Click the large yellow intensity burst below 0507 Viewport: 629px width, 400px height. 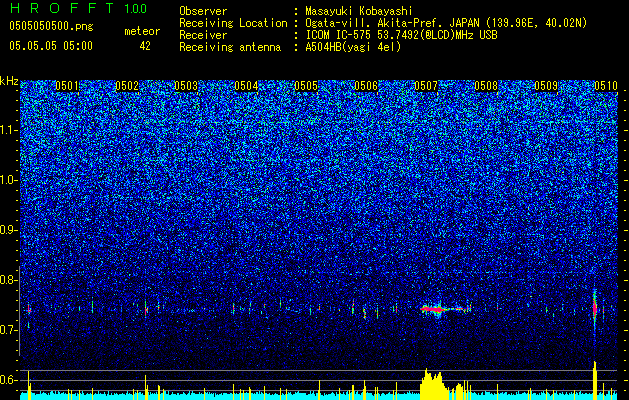pos(433,384)
